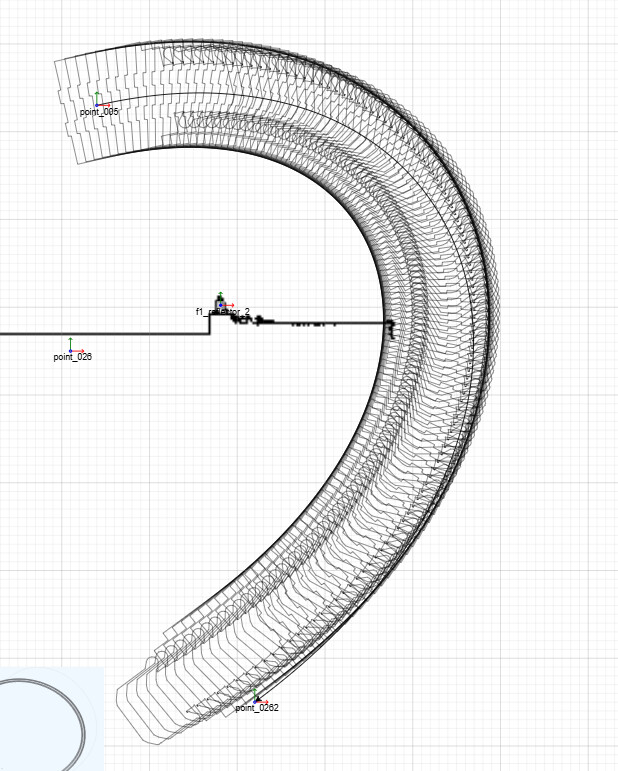Screen dimensions: 618x771
Task: Click the point_005 coordinate axis marker
Action: point(97,104)
